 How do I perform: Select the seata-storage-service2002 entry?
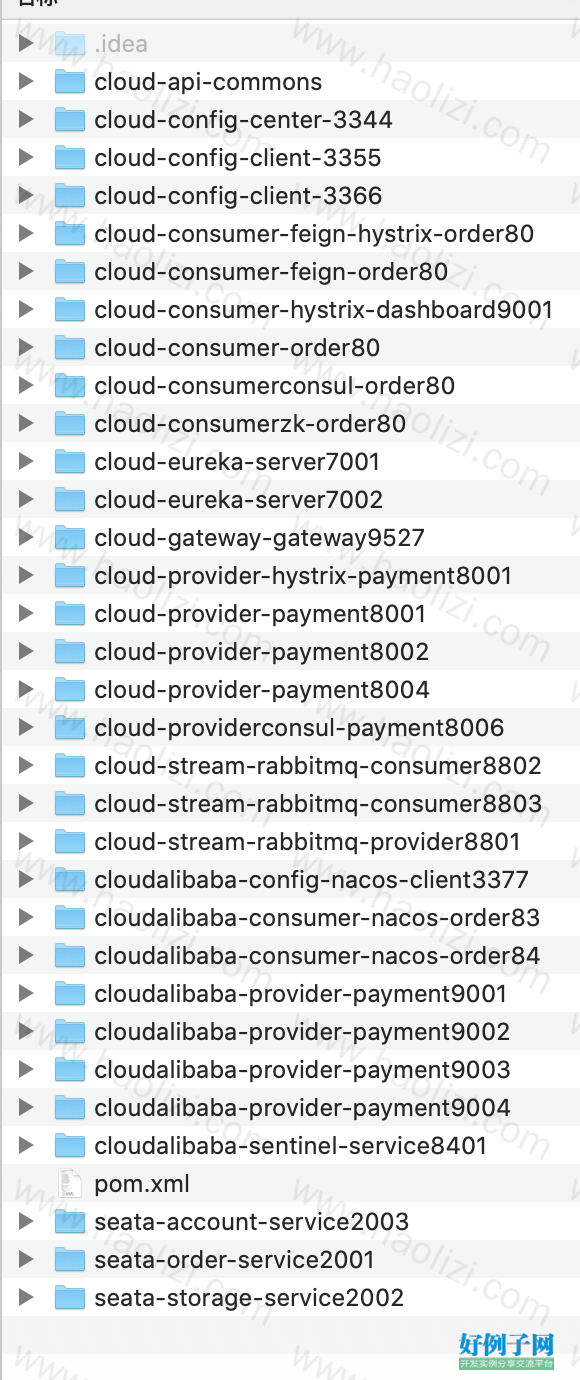click(290, 1298)
